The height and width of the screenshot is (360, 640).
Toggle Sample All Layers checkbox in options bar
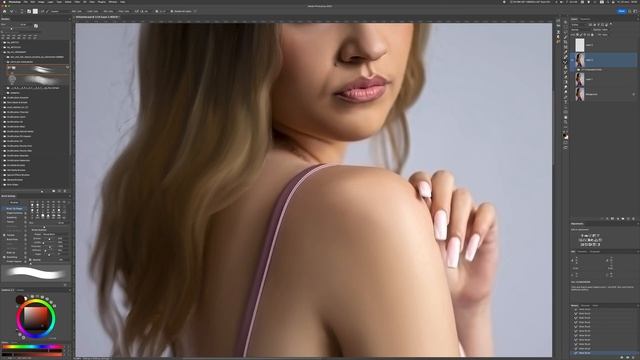click(172, 11)
